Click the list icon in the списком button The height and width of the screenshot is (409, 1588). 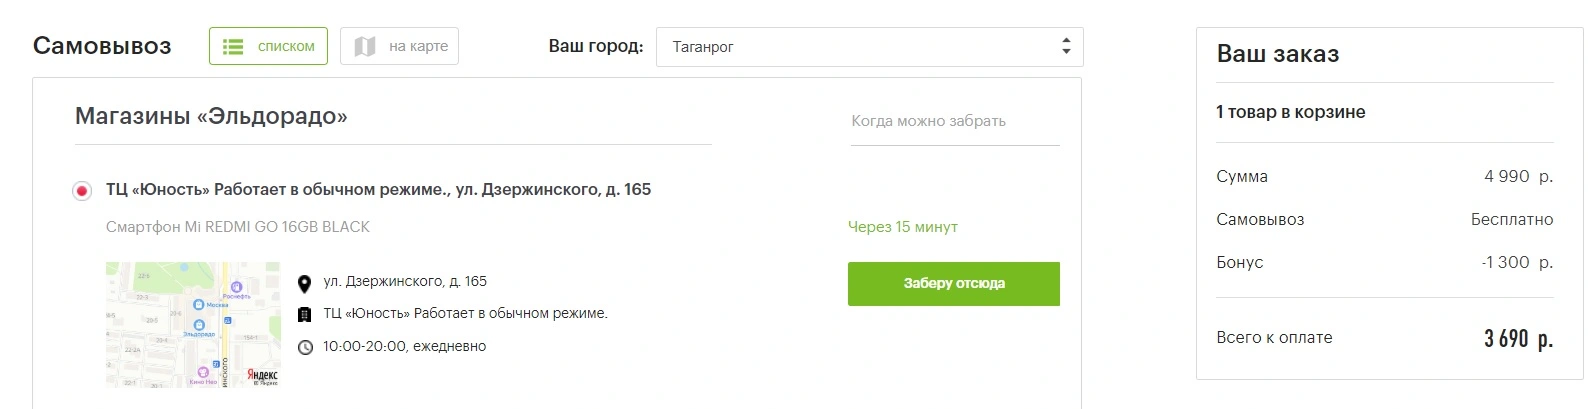point(233,47)
